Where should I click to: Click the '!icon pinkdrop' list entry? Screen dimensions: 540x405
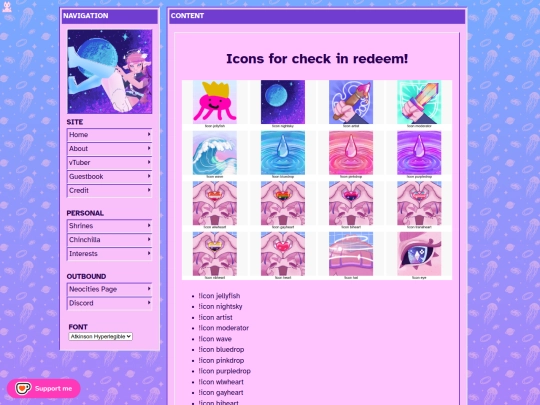pos(221,361)
